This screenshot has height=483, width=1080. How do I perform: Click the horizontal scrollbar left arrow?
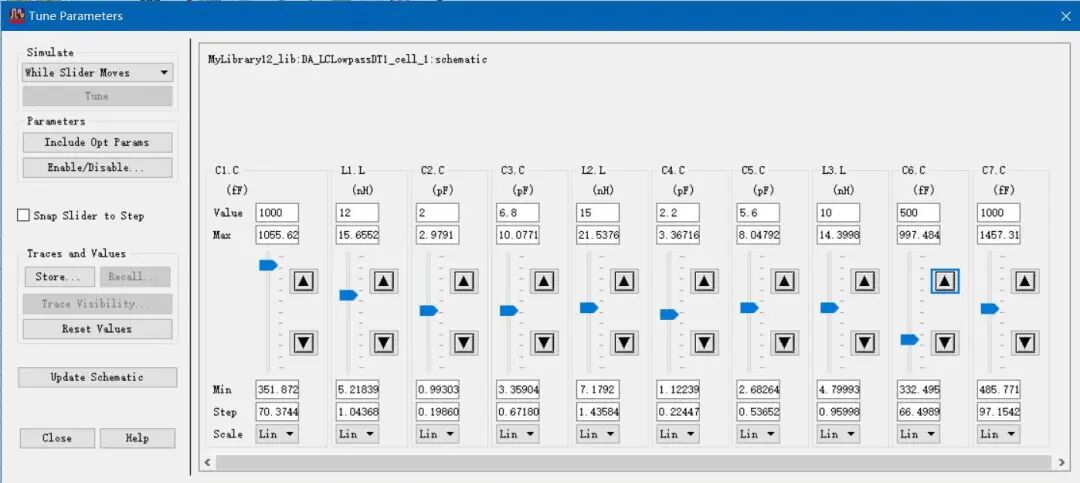[x=207, y=462]
